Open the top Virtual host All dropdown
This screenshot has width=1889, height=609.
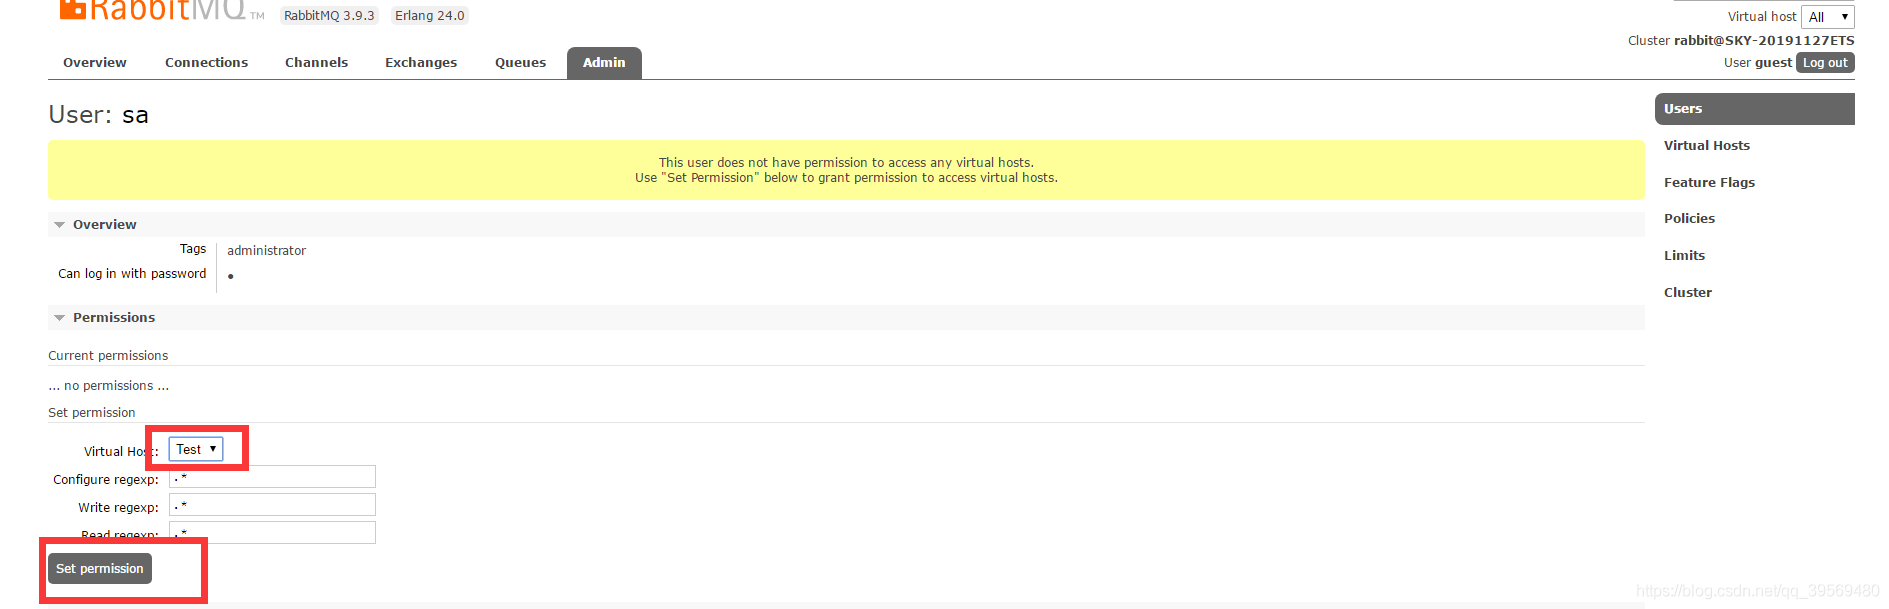click(x=1828, y=17)
